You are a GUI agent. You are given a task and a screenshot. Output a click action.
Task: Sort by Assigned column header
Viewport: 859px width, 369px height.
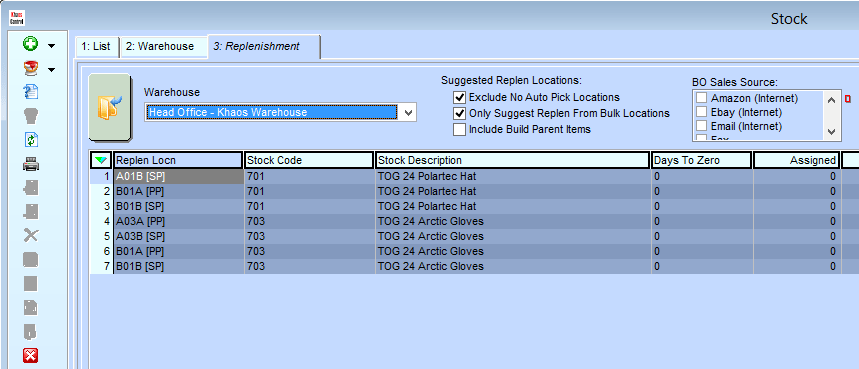[x=797, y=160]
